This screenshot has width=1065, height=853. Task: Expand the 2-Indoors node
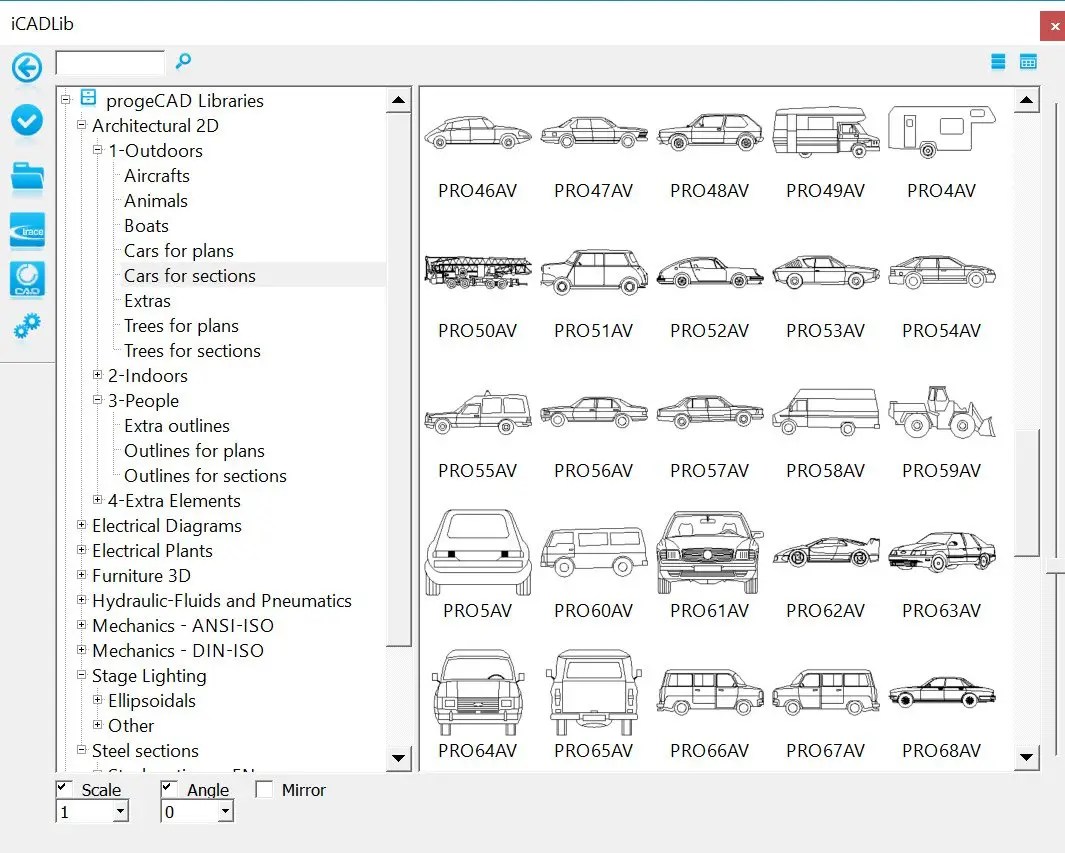(x=97, y=374)
